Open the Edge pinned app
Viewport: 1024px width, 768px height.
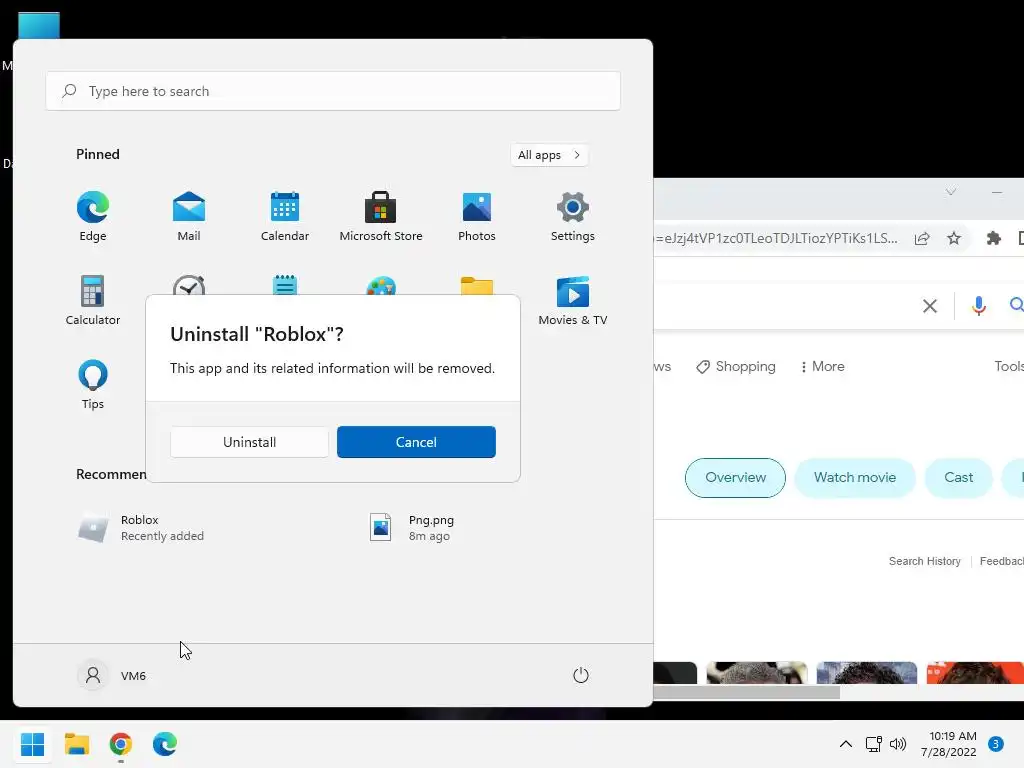(93, 216)
